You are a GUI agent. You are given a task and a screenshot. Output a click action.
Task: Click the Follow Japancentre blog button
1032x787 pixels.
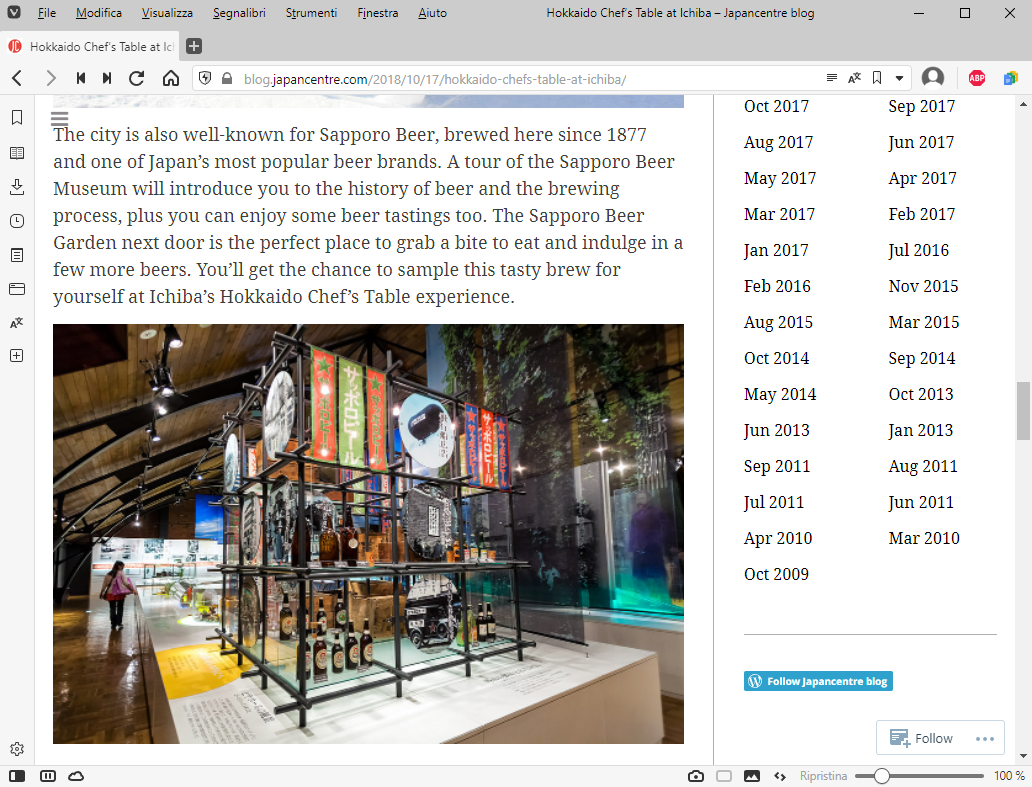[818, 681]
